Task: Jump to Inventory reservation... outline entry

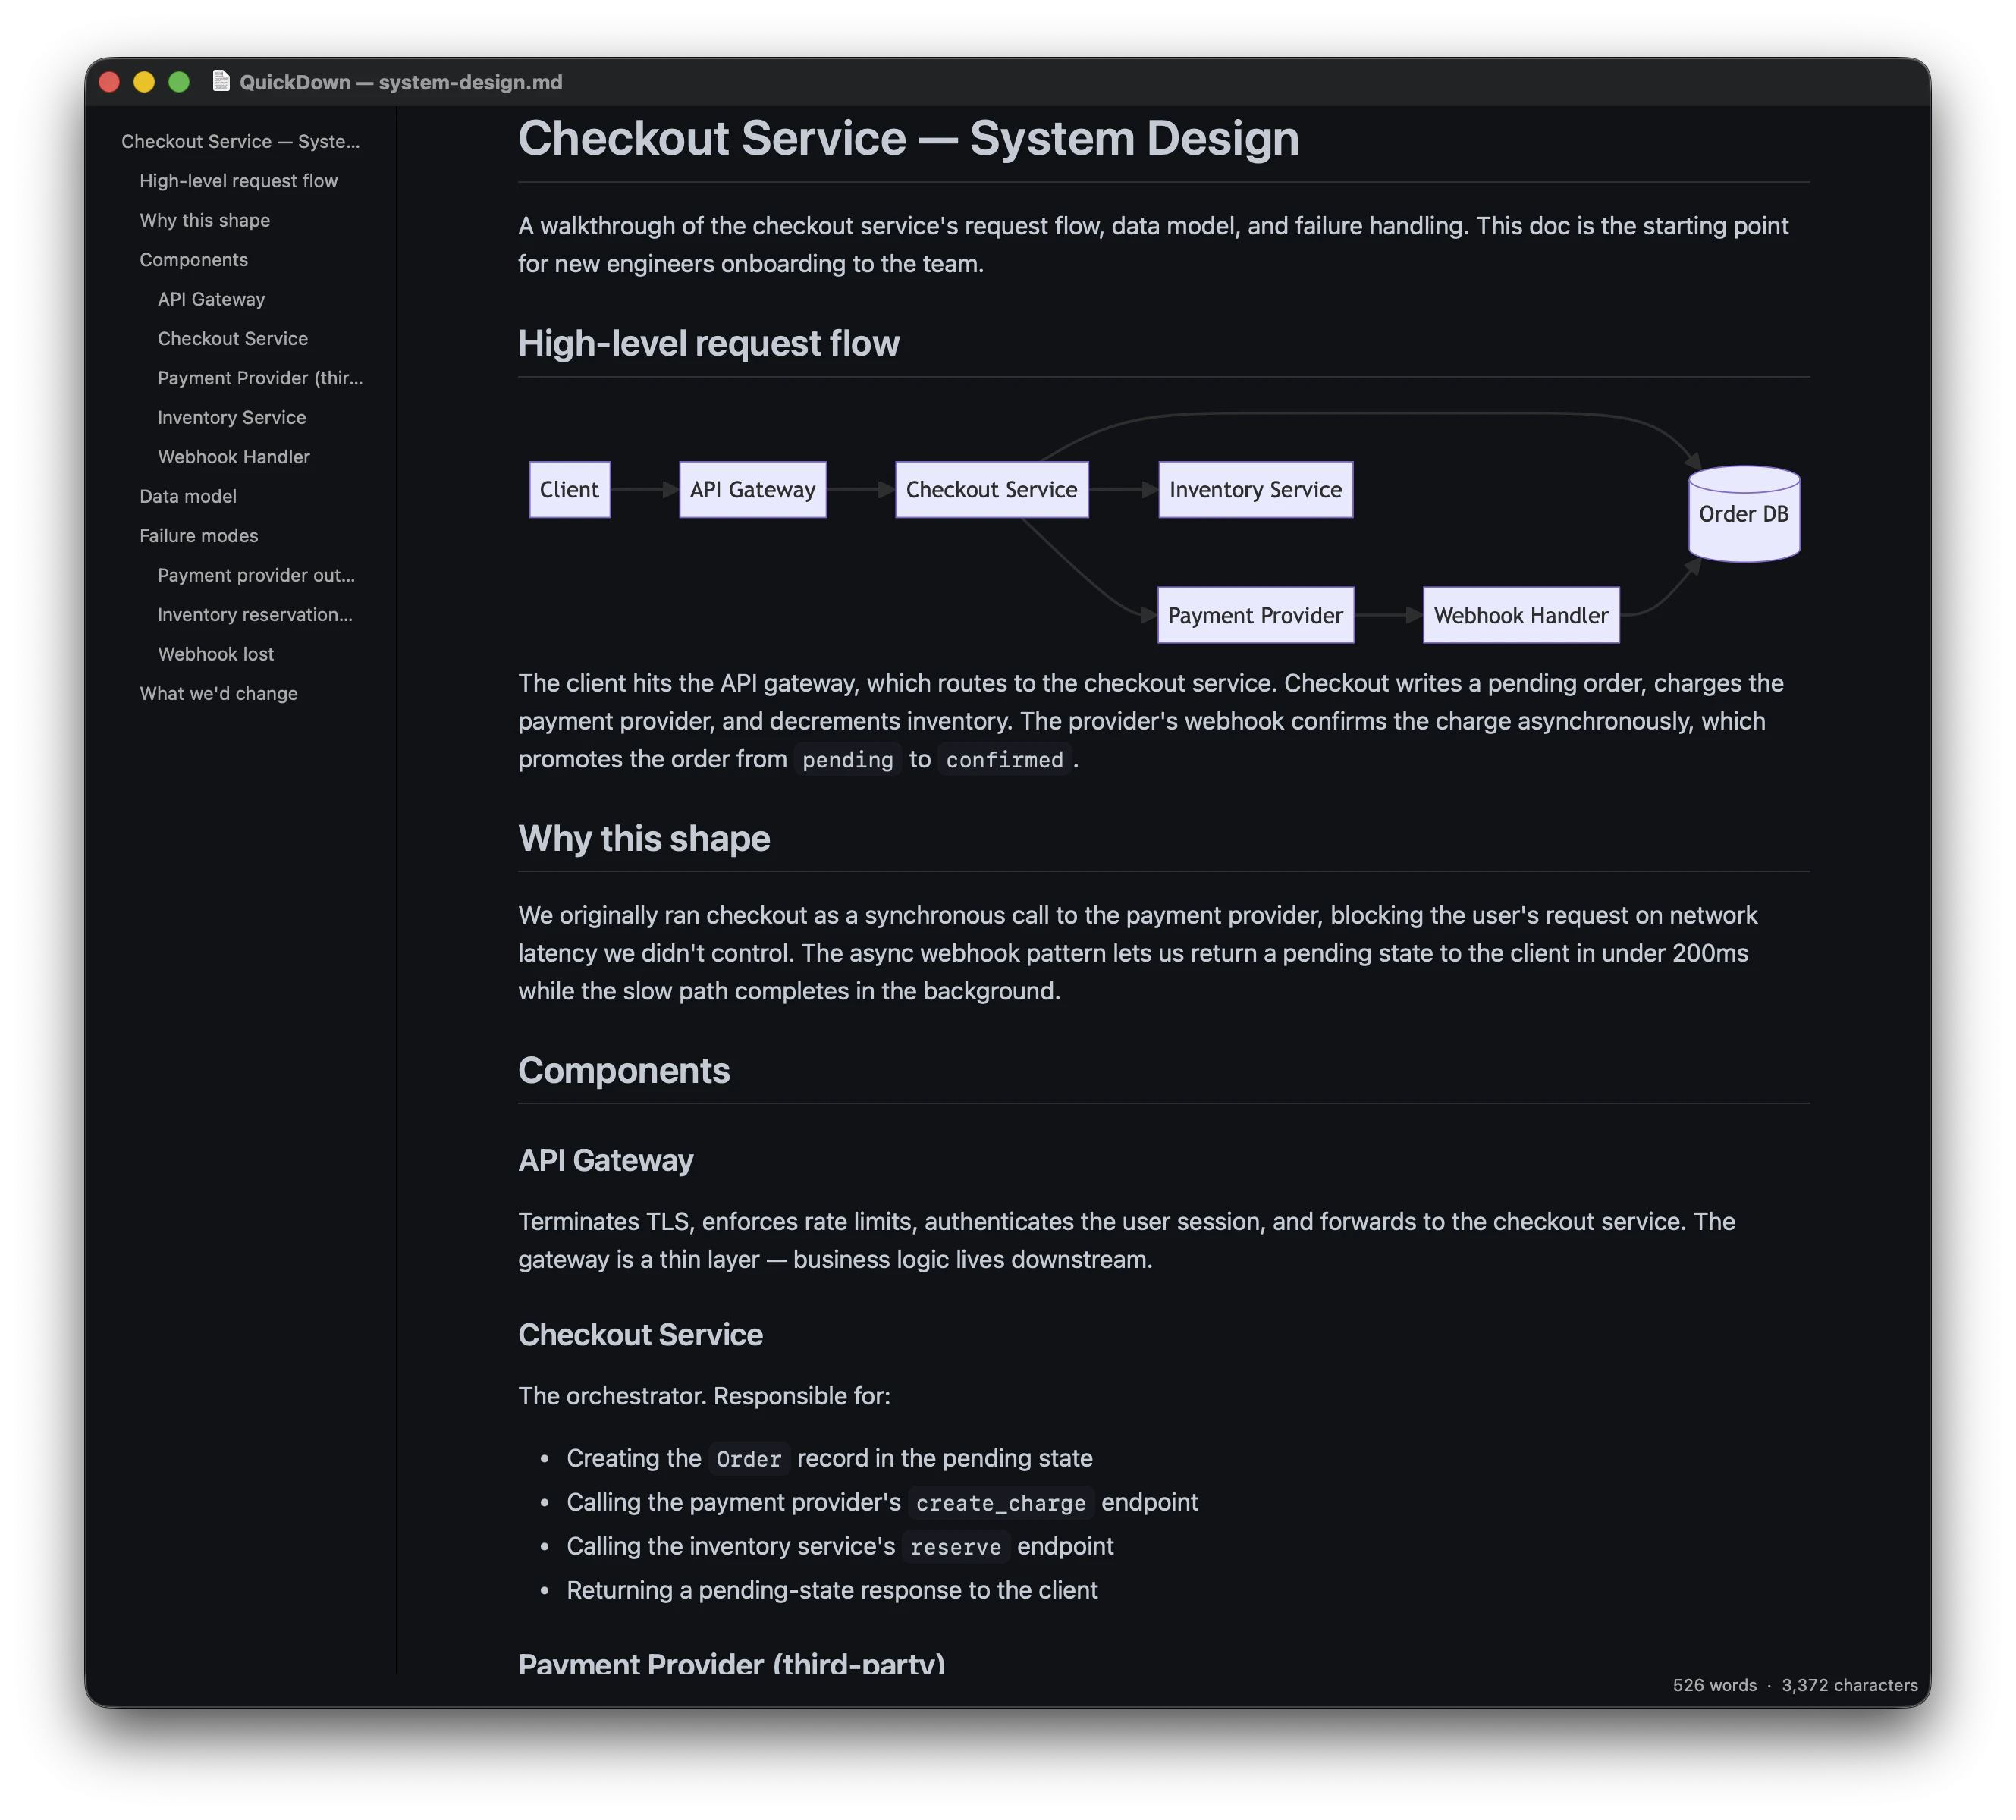Action: coord(255,615)
